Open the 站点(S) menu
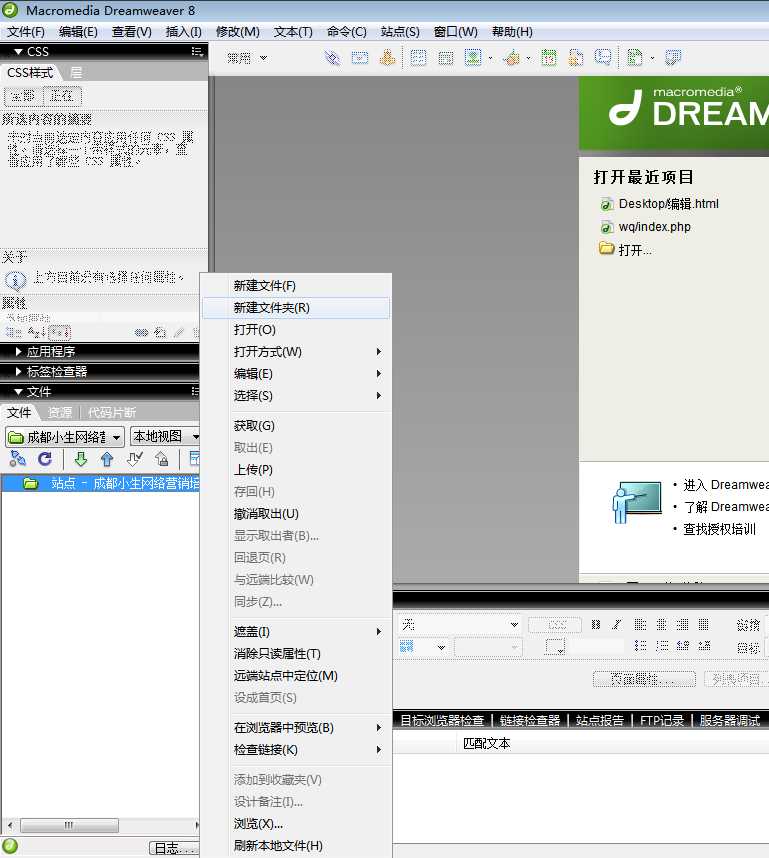 (x=400, y=32)
